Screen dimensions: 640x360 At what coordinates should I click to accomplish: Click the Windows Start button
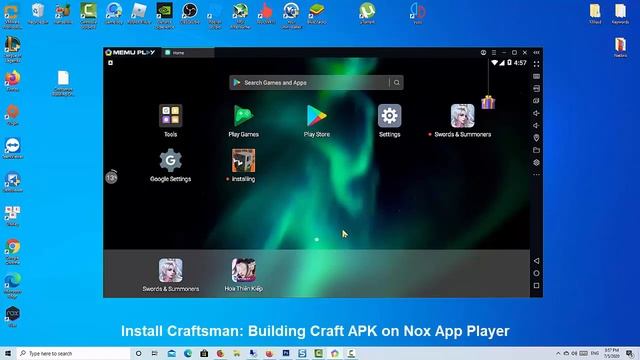[x=8, y=353]
